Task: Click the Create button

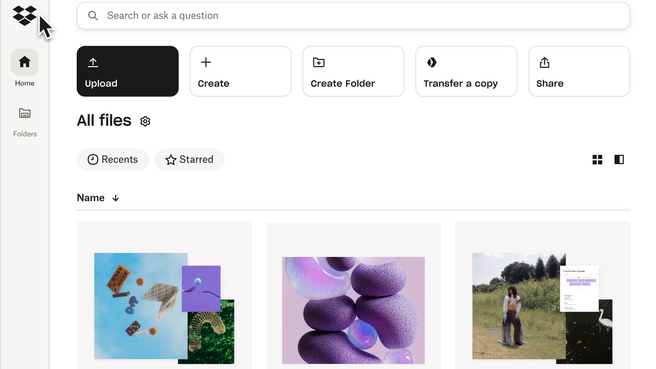Action: [241, 71]
